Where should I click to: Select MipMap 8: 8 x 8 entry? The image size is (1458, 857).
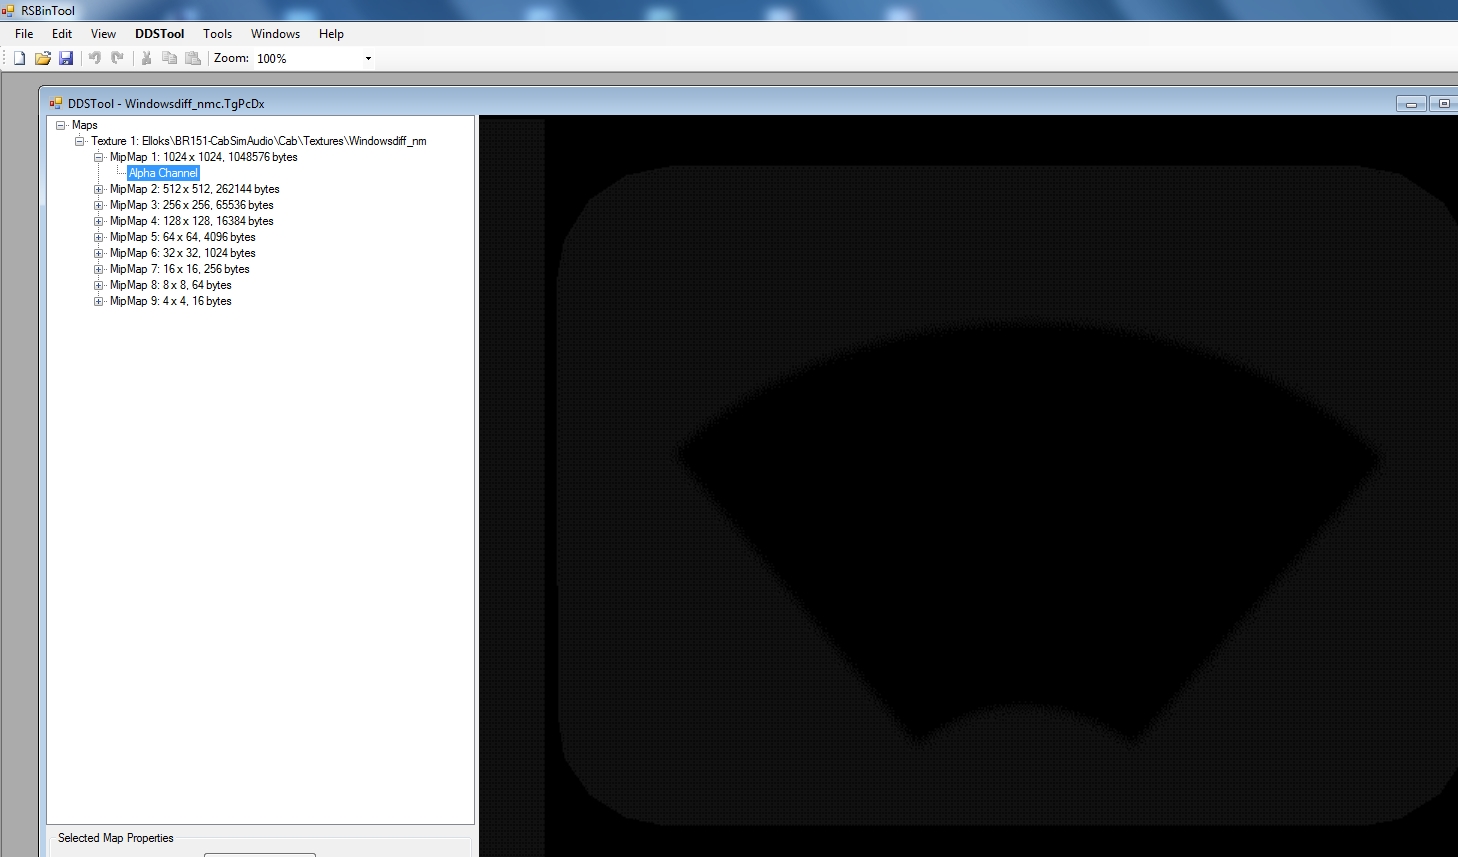click(x=171, y=285)
